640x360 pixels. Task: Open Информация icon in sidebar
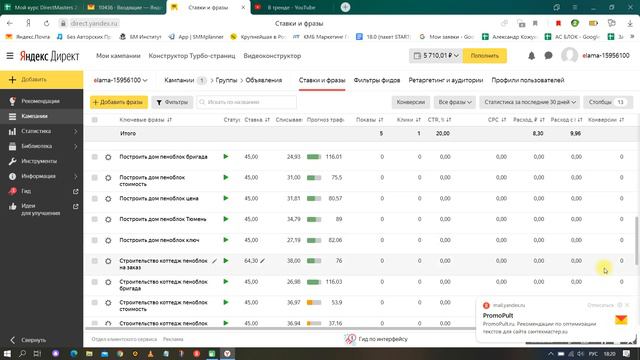[13, 176]
